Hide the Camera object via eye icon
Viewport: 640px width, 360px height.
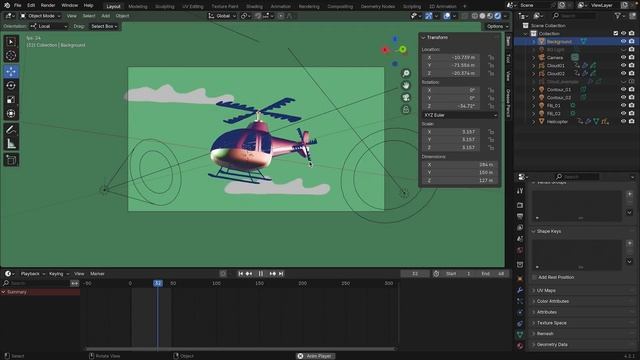pos(623,57)
